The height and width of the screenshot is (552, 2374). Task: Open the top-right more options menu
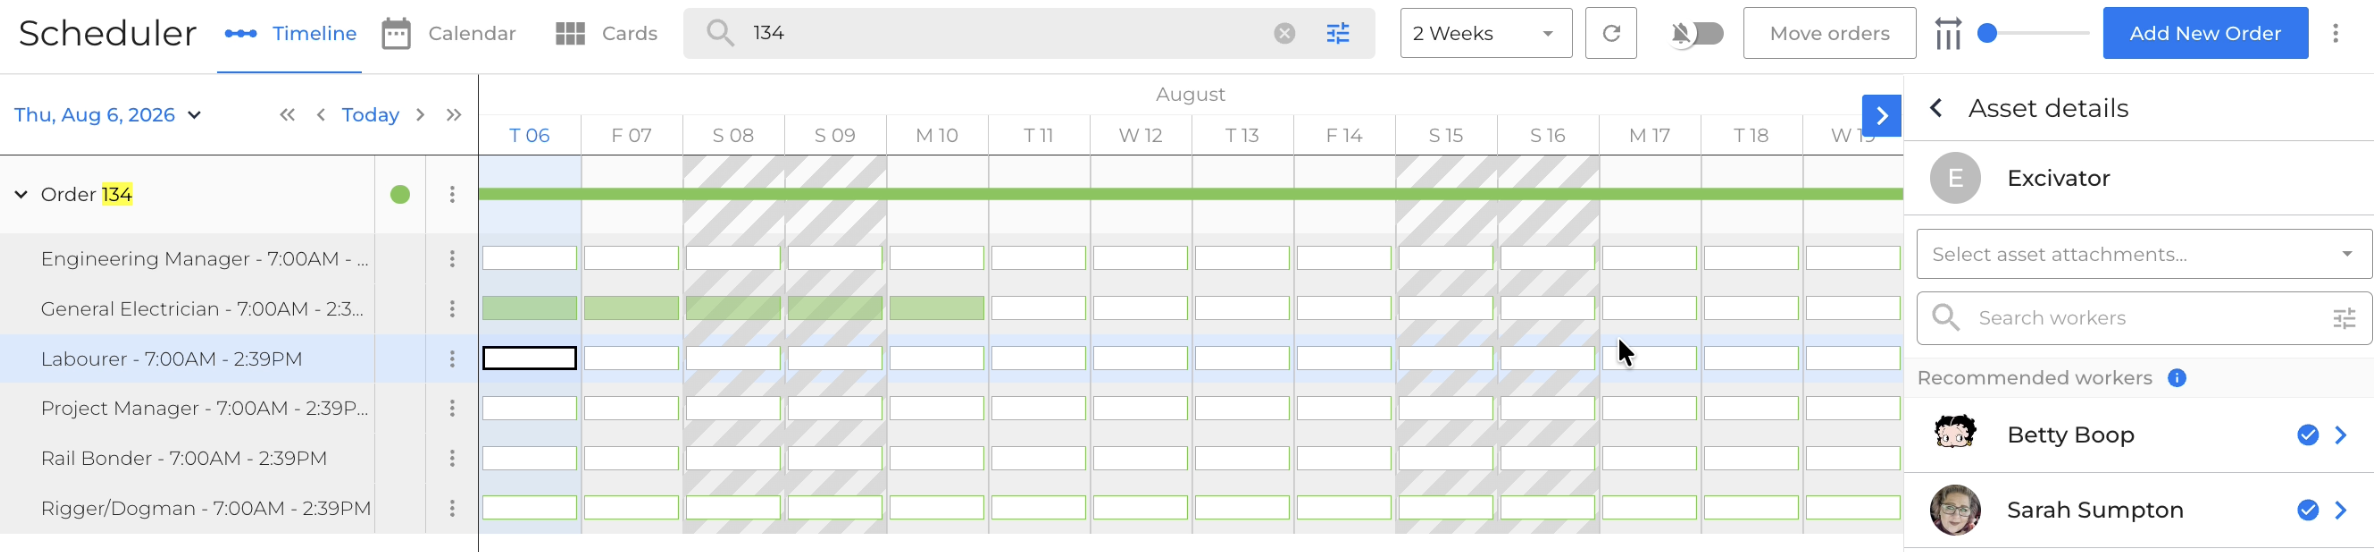pyautogui.click(x=2336, y=33)
